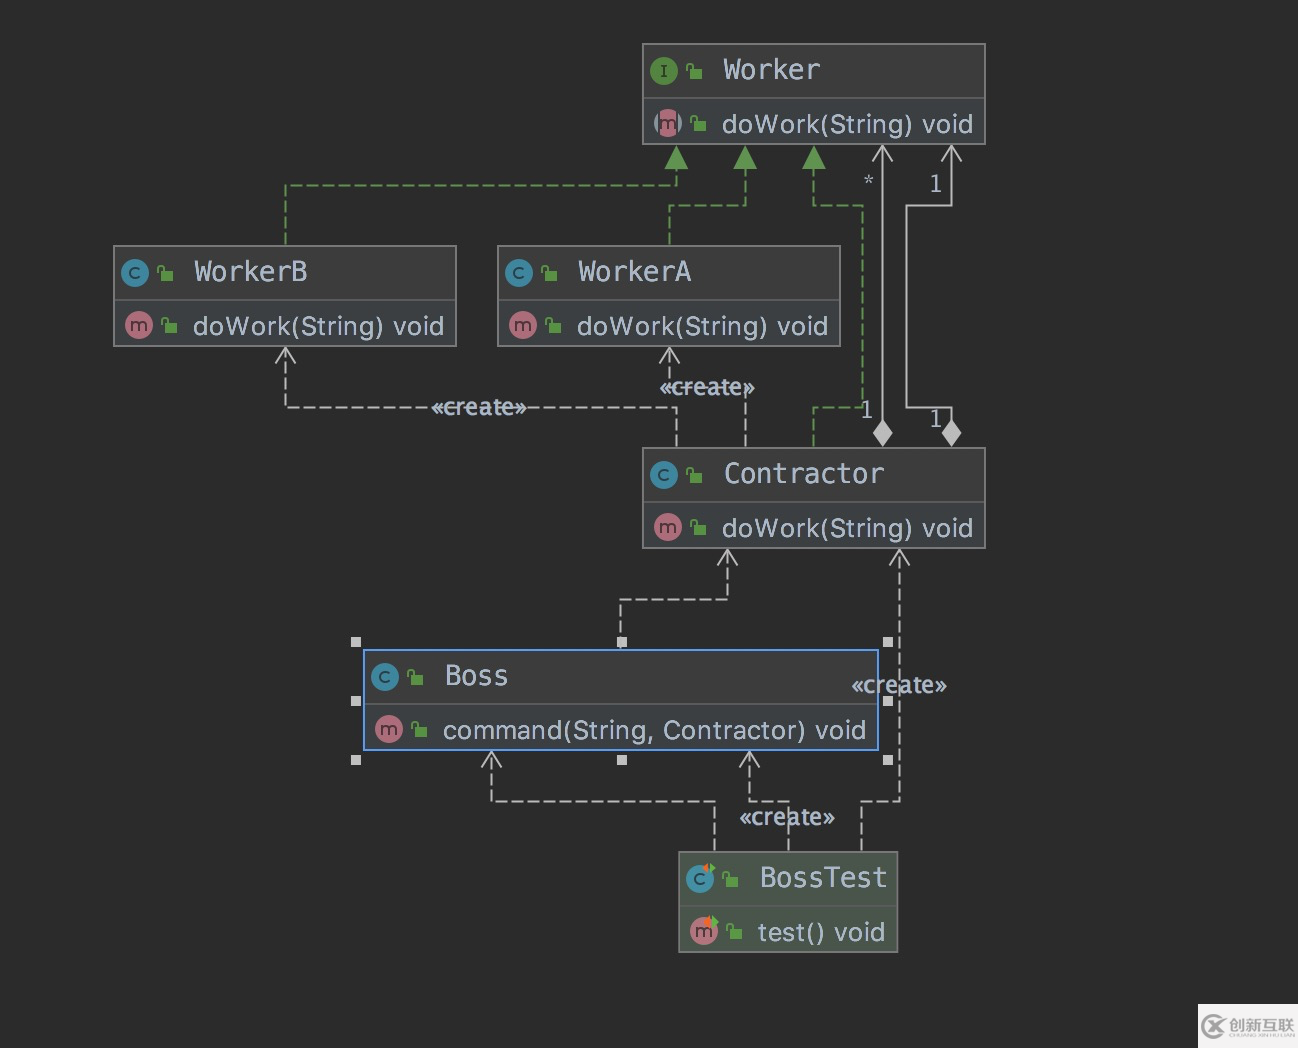Viewport: 1298px width, 1048px height.
Task: Click the «create» label right of the Boss node
Action: coord(899,685)
